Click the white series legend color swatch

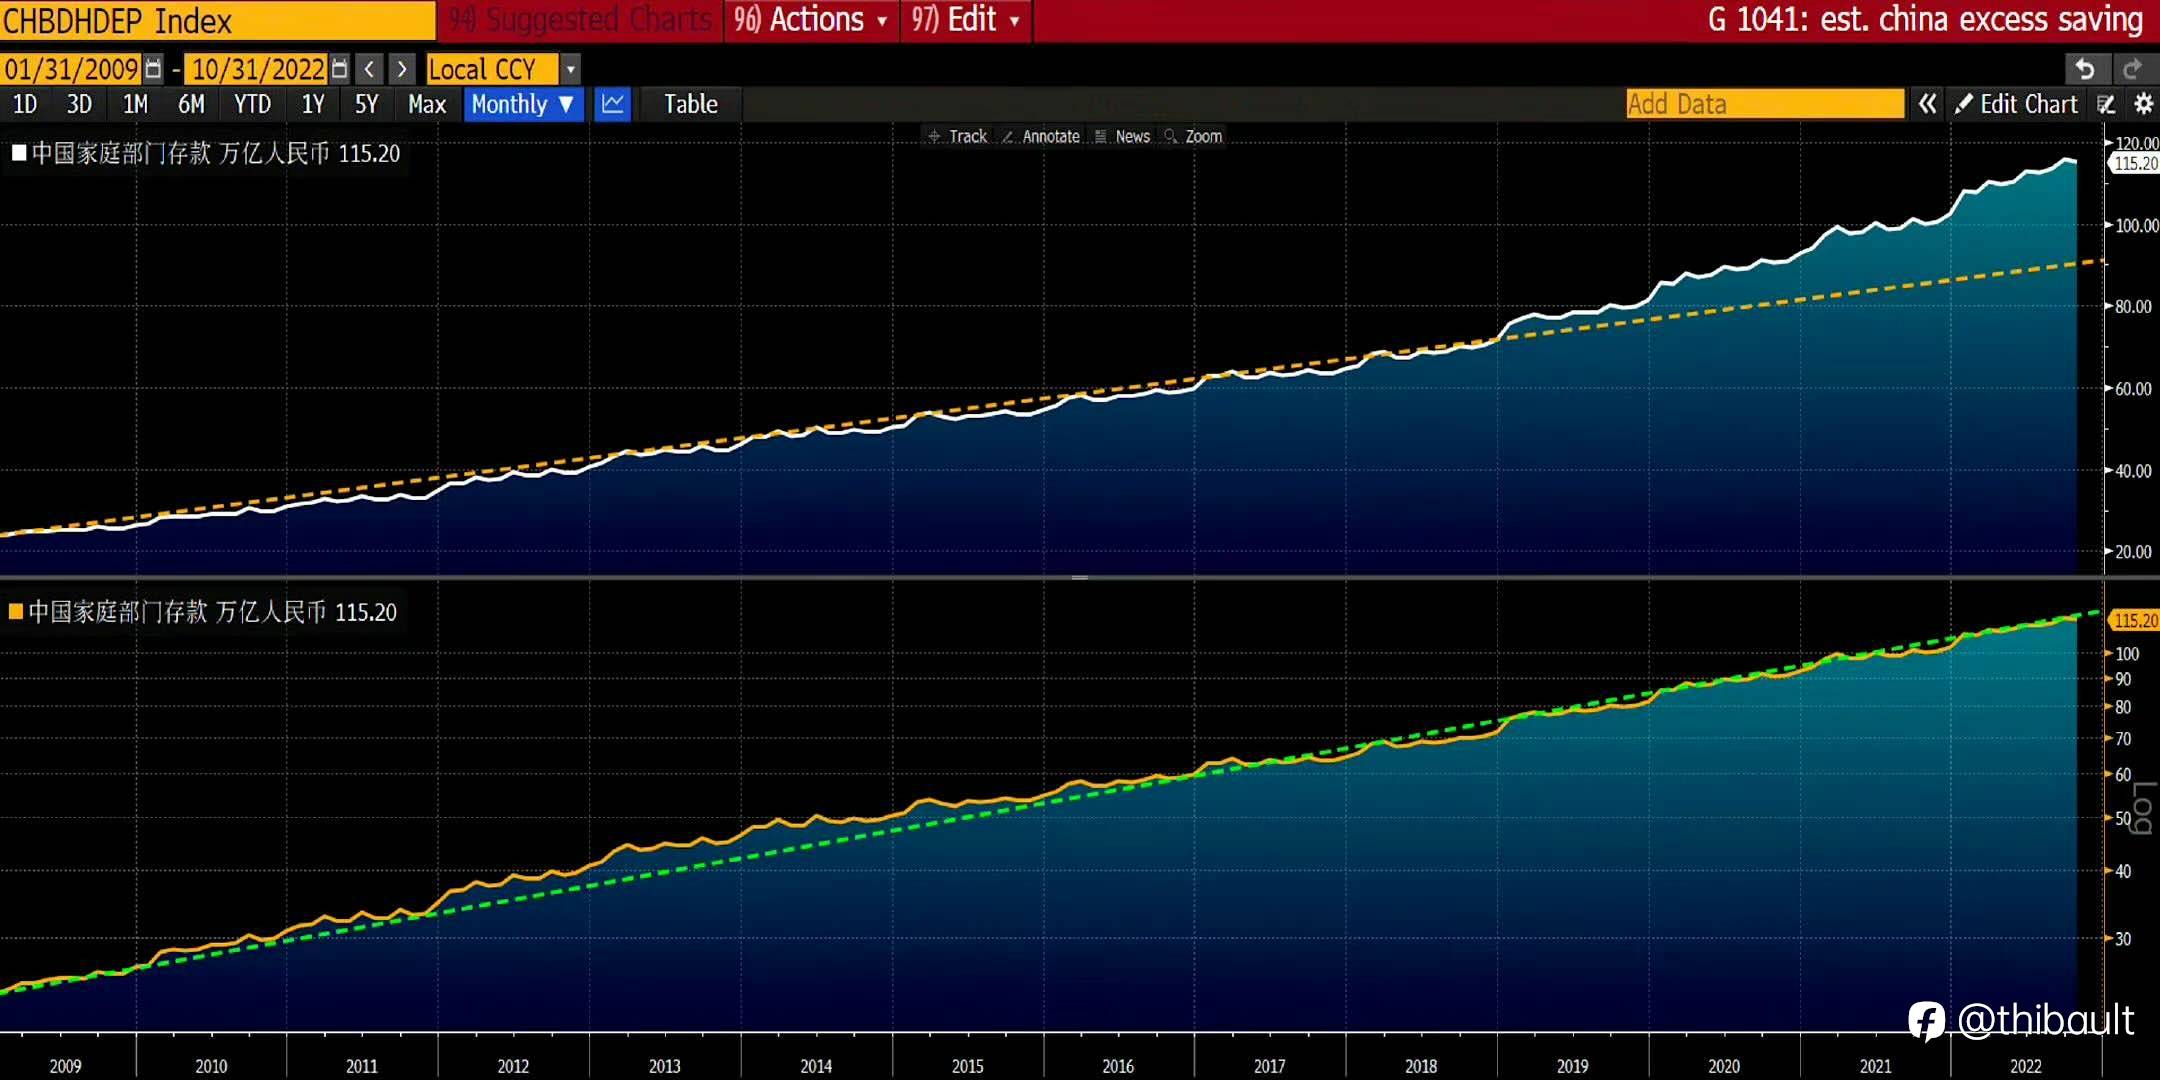[18, 153]
